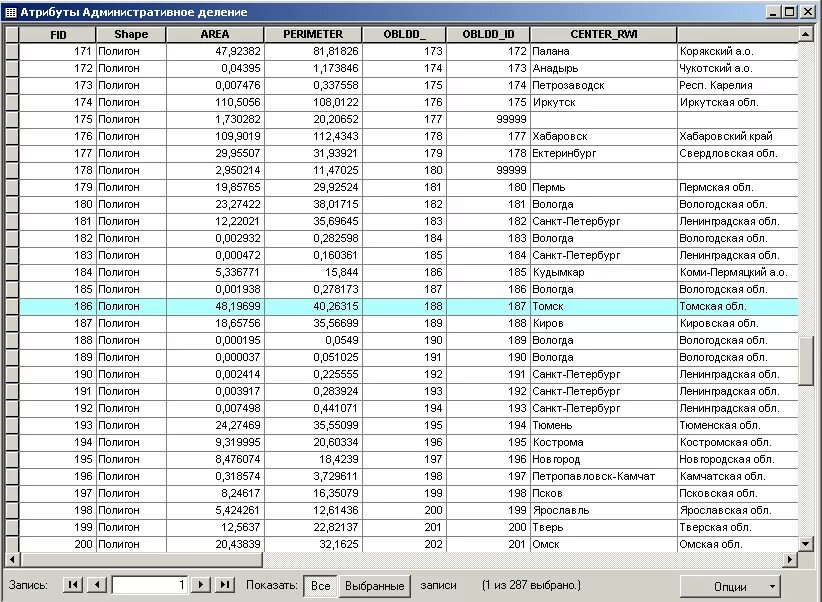The width and height of the screenshot is (822, 602).
Task: Click horizontal scrollbar thumb
Action: click(141, 560)
